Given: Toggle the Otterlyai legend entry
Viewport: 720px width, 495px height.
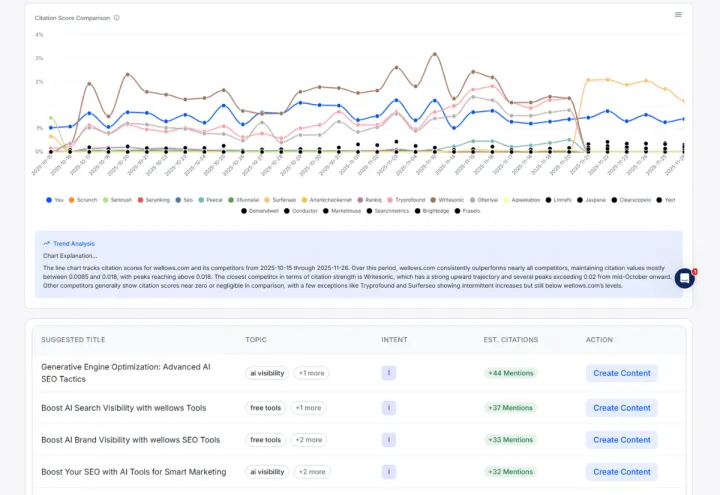Looking at the screenshot, I should 484,200.
